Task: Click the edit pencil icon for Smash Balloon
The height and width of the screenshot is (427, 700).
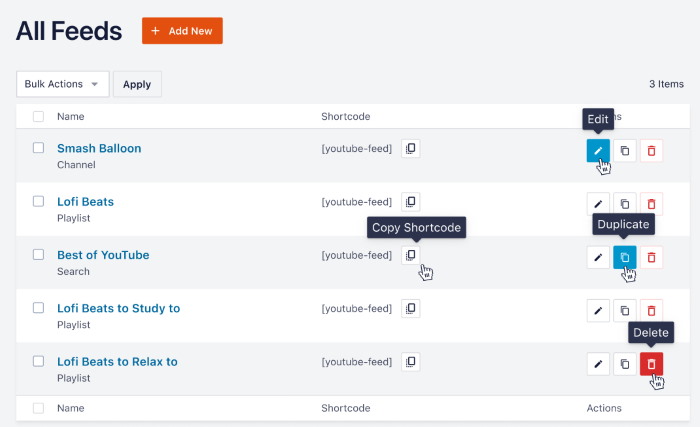Action: pyautogui.click(x=597, y=150)
